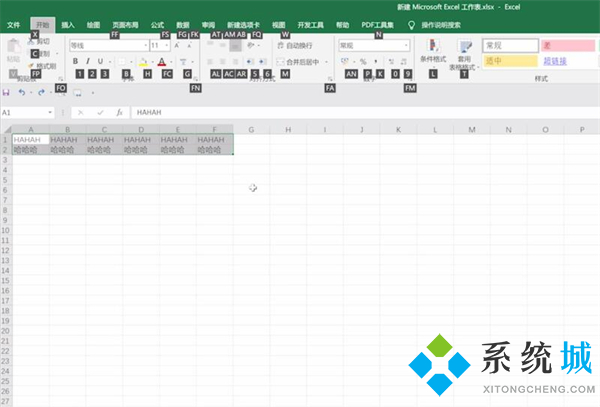Switch to the 开发工具 (Developer) tab

(311, 25)
